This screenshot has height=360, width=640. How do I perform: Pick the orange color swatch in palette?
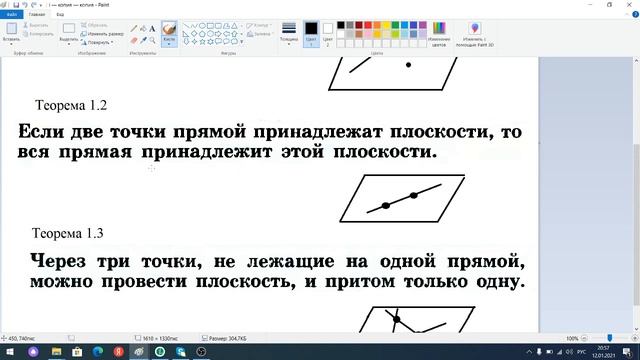pos(377,25)
